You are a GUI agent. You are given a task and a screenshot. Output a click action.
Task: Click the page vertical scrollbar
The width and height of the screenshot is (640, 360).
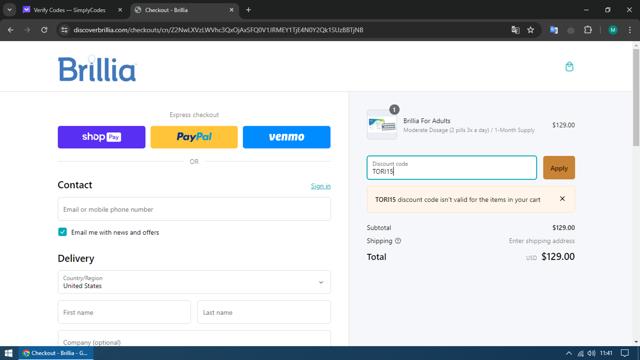[636, 98]
